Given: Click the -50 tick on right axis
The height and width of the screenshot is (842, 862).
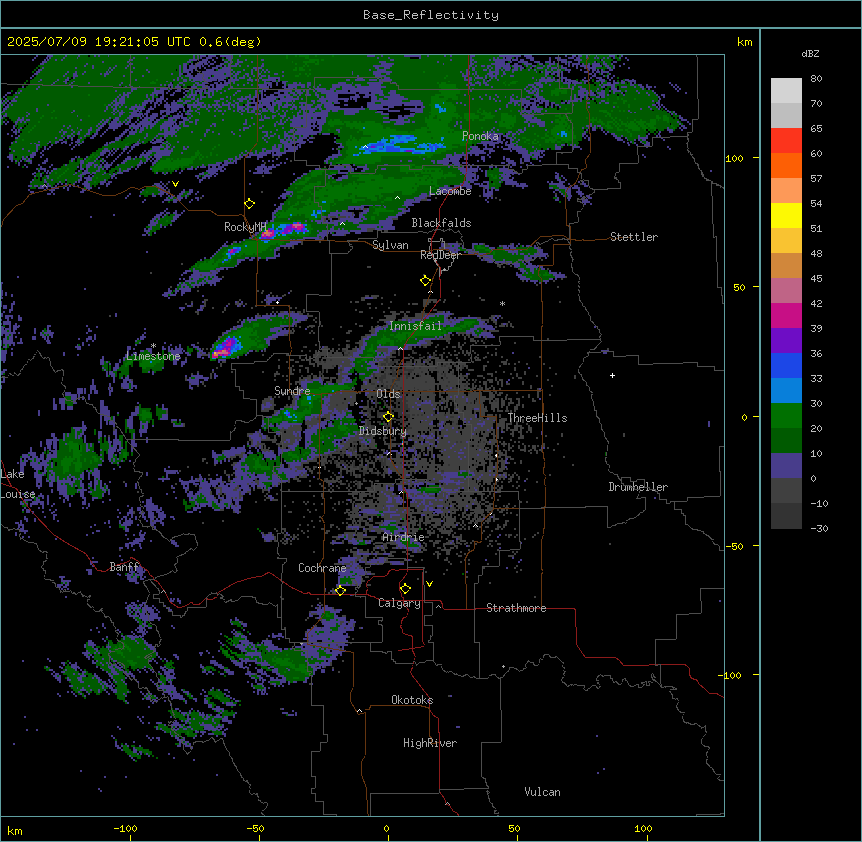Looking at the screenshot, I should pyautogui.click(x=734, y=546).
